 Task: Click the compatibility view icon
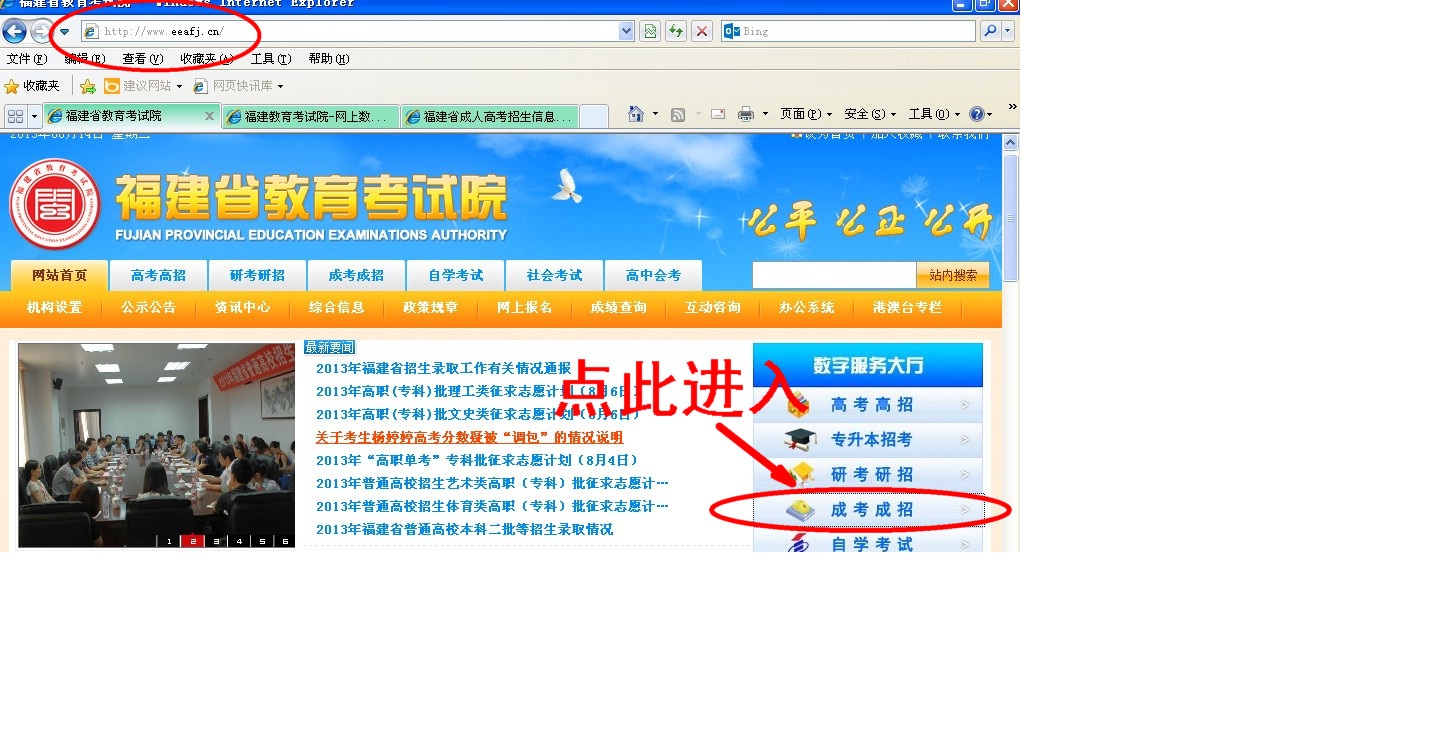[650, 31]
